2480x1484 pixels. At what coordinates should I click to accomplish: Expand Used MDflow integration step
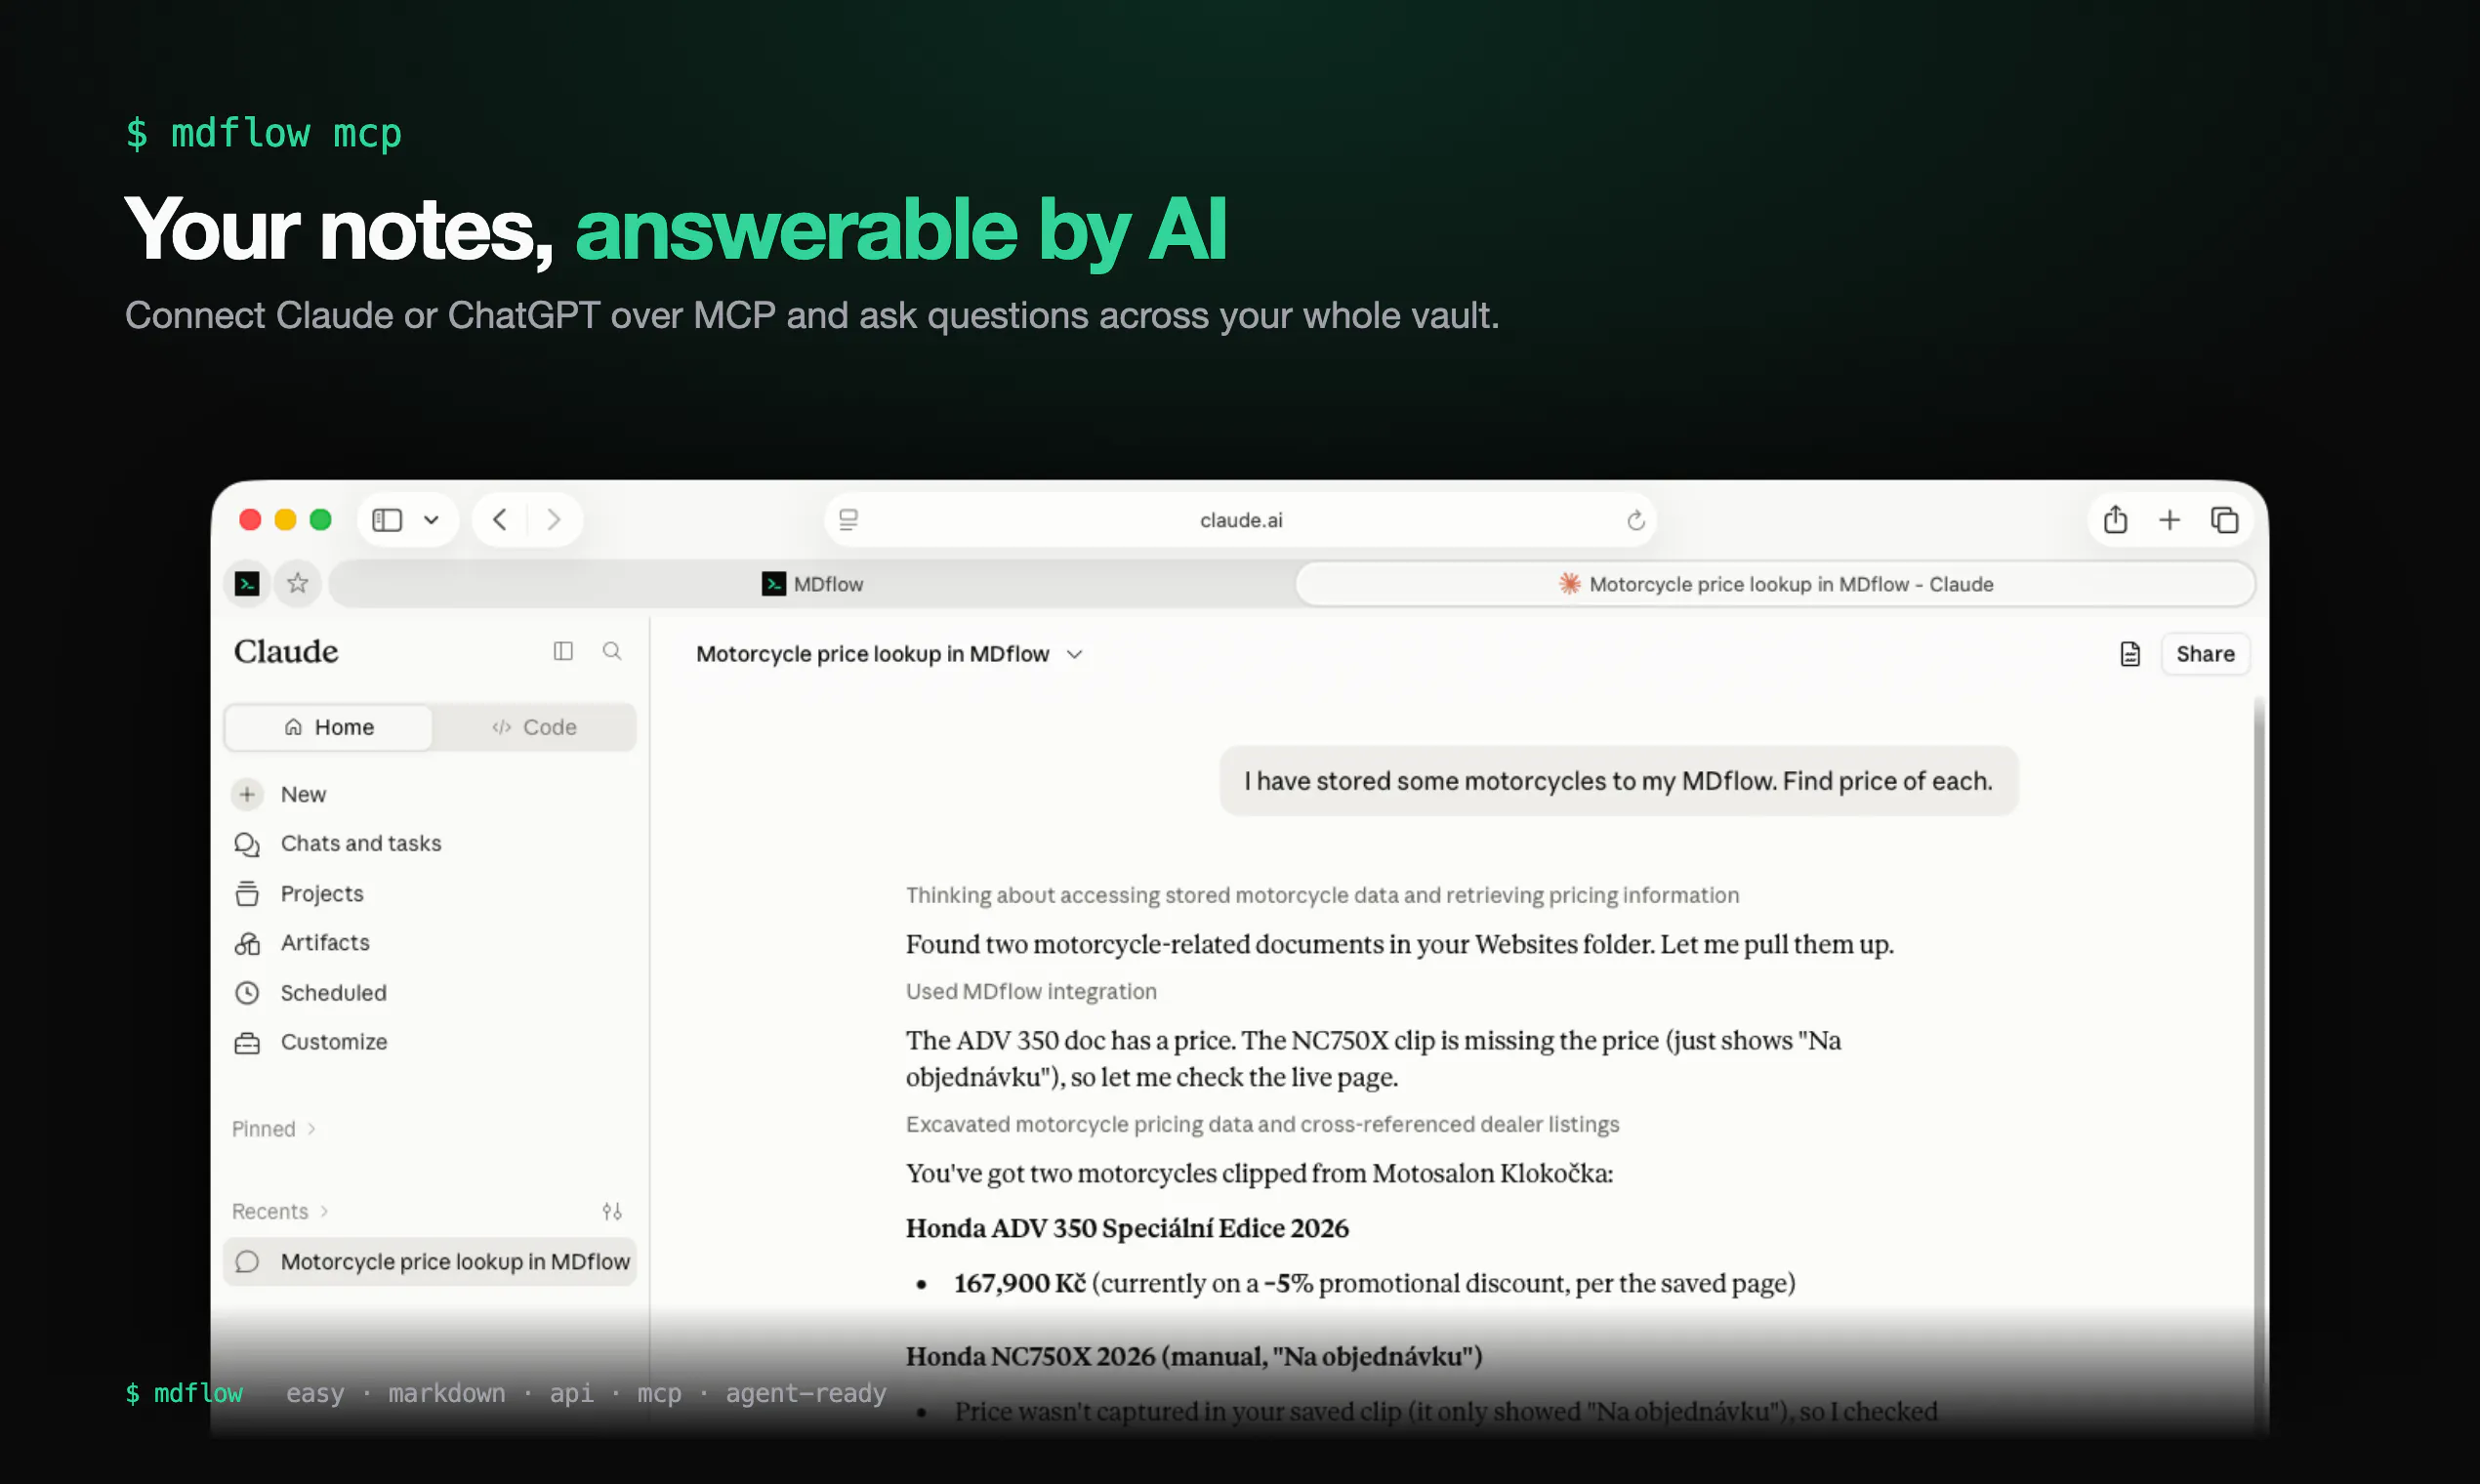(1031, 991)
